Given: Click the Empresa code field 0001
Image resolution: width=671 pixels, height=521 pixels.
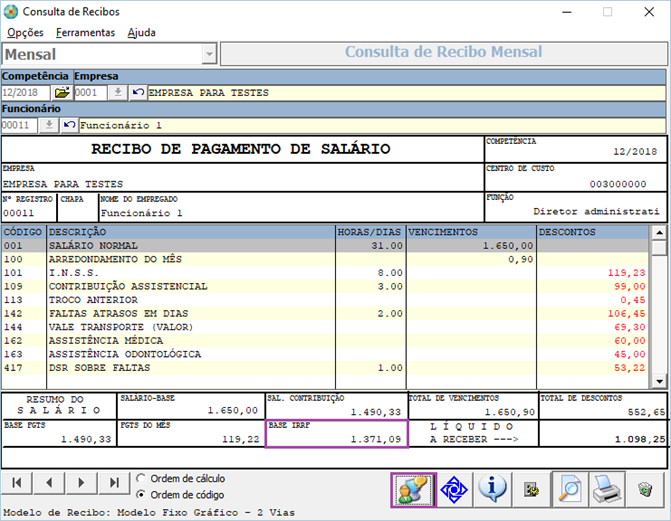Looking at the screenshot, I should tap(90, 92).
